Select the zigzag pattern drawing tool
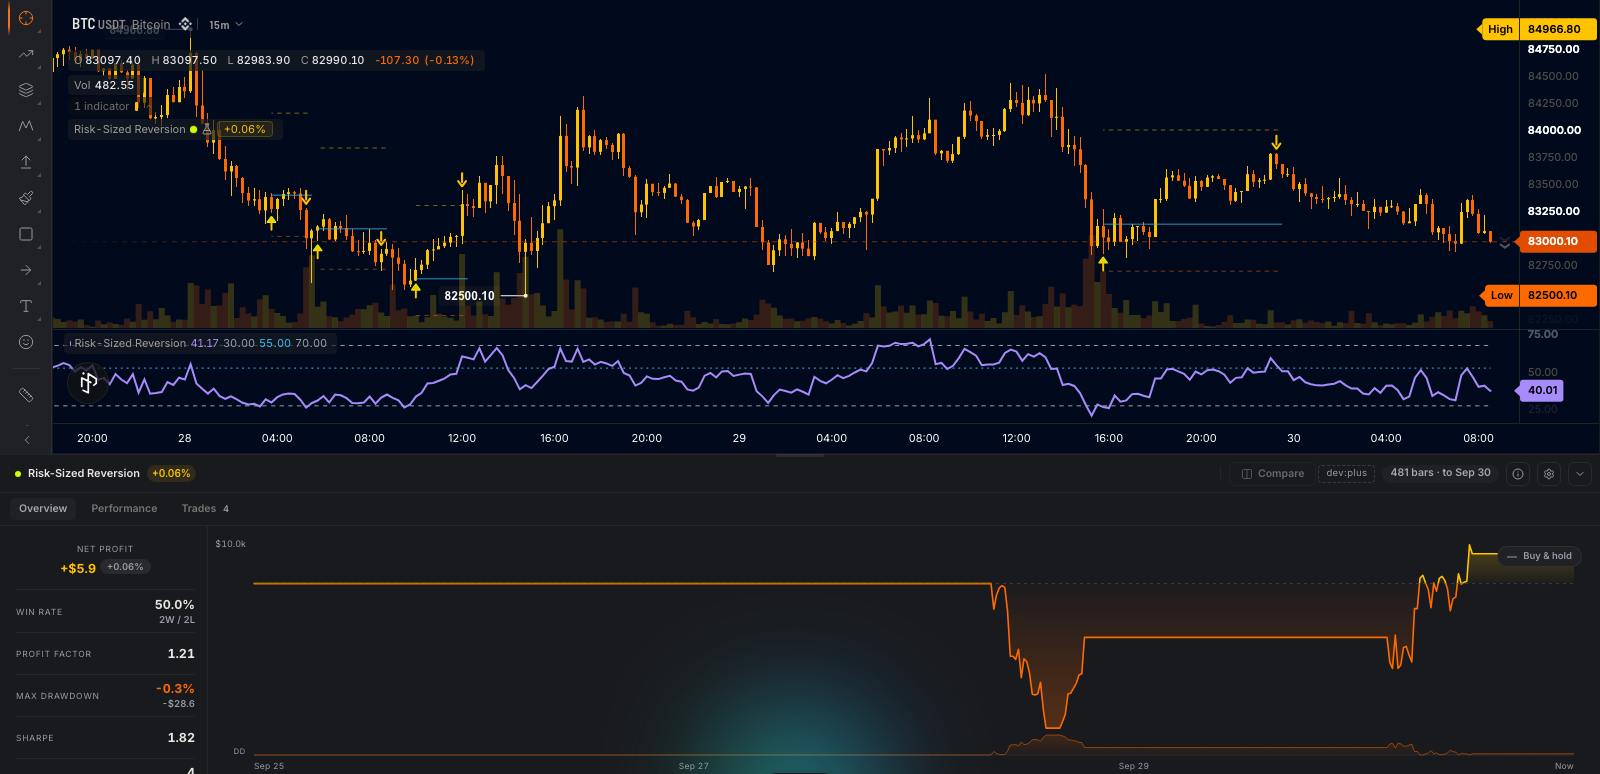Viewport: 1600px width, 774px height. [x=26, y=126]
